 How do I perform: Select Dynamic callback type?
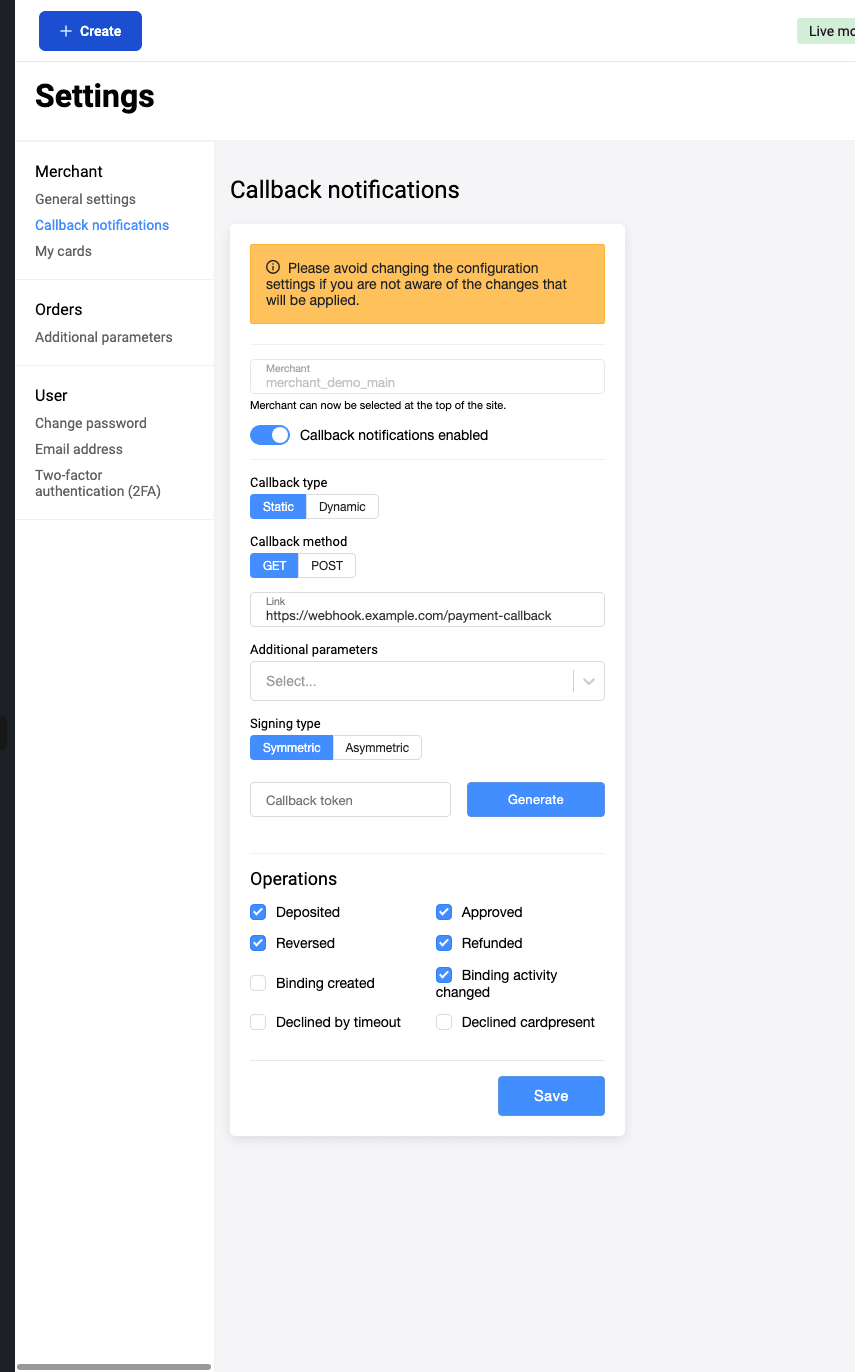[x=342, y=507]
